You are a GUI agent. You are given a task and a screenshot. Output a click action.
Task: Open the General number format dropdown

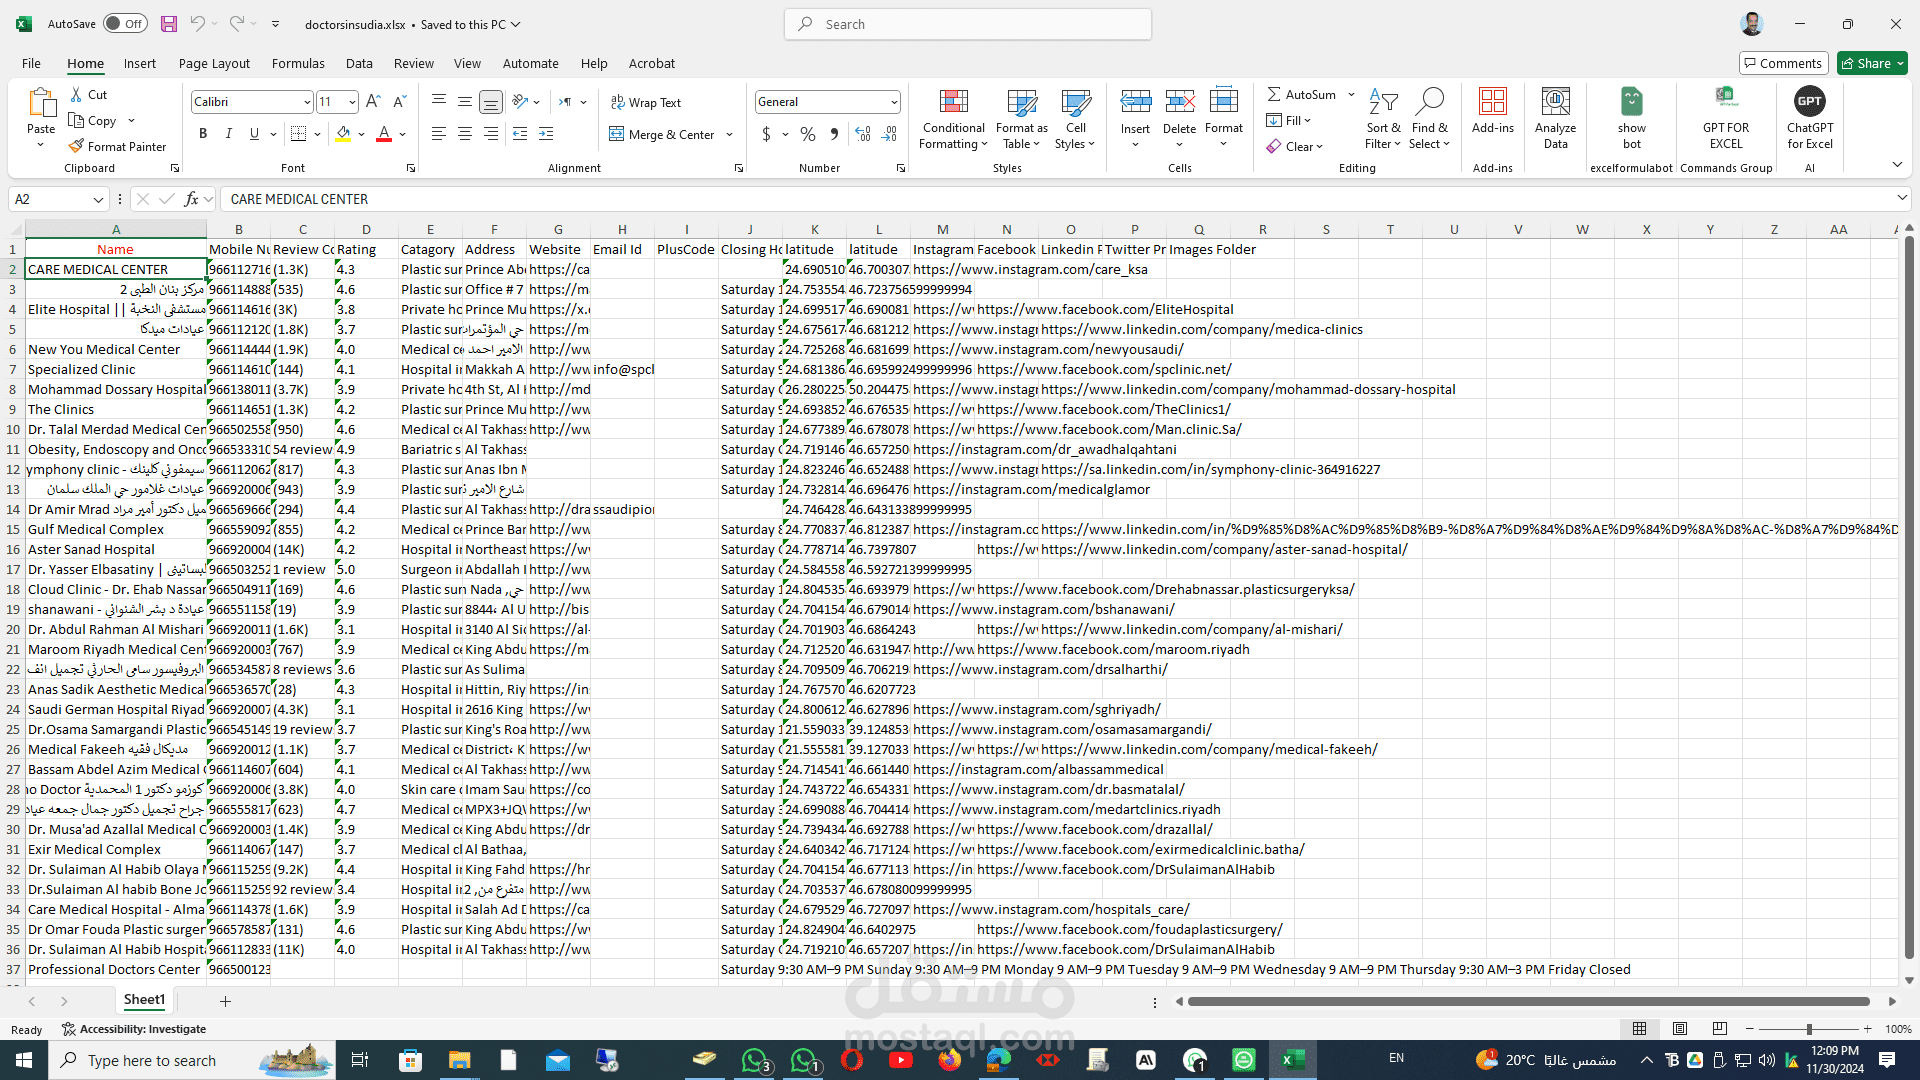point(893,102)
